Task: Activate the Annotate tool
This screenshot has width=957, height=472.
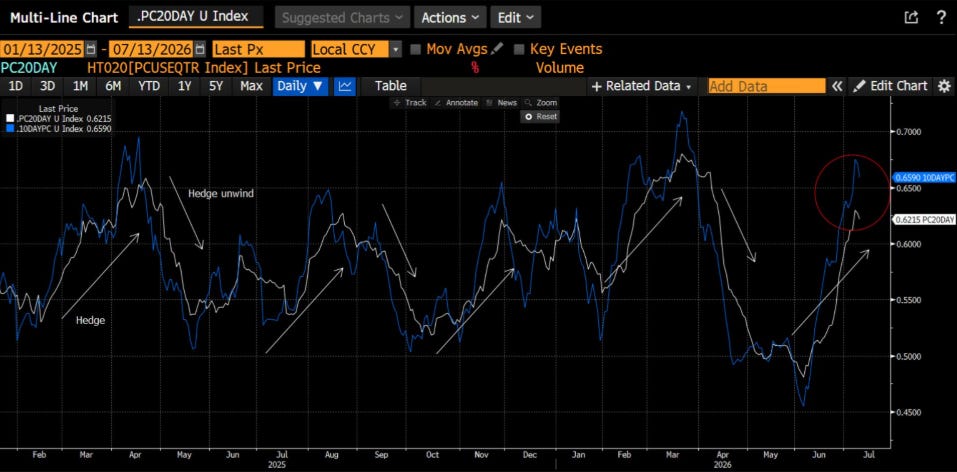Action: 457,103
